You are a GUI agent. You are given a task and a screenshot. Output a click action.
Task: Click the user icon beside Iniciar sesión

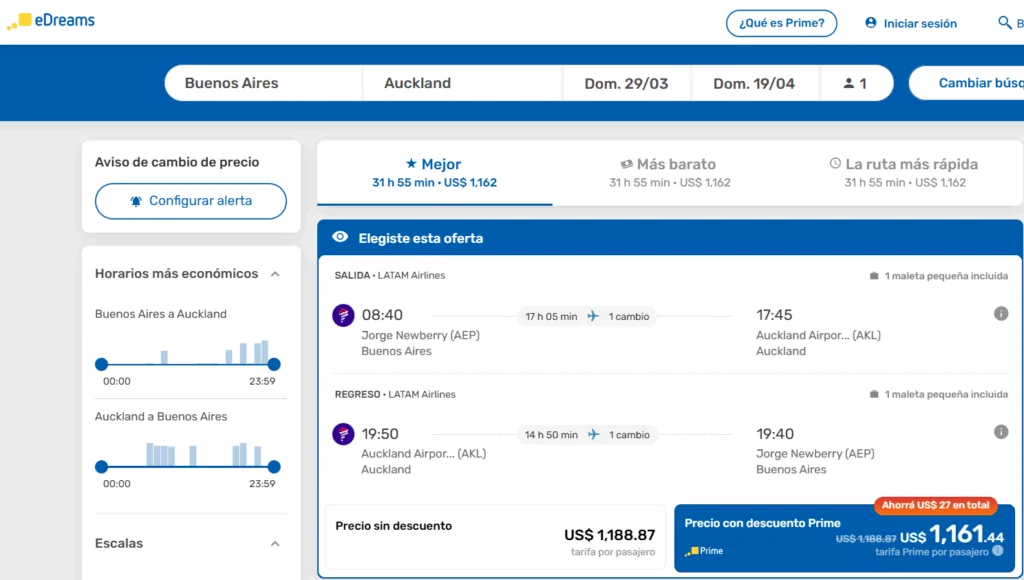click(x=870, y=23)
